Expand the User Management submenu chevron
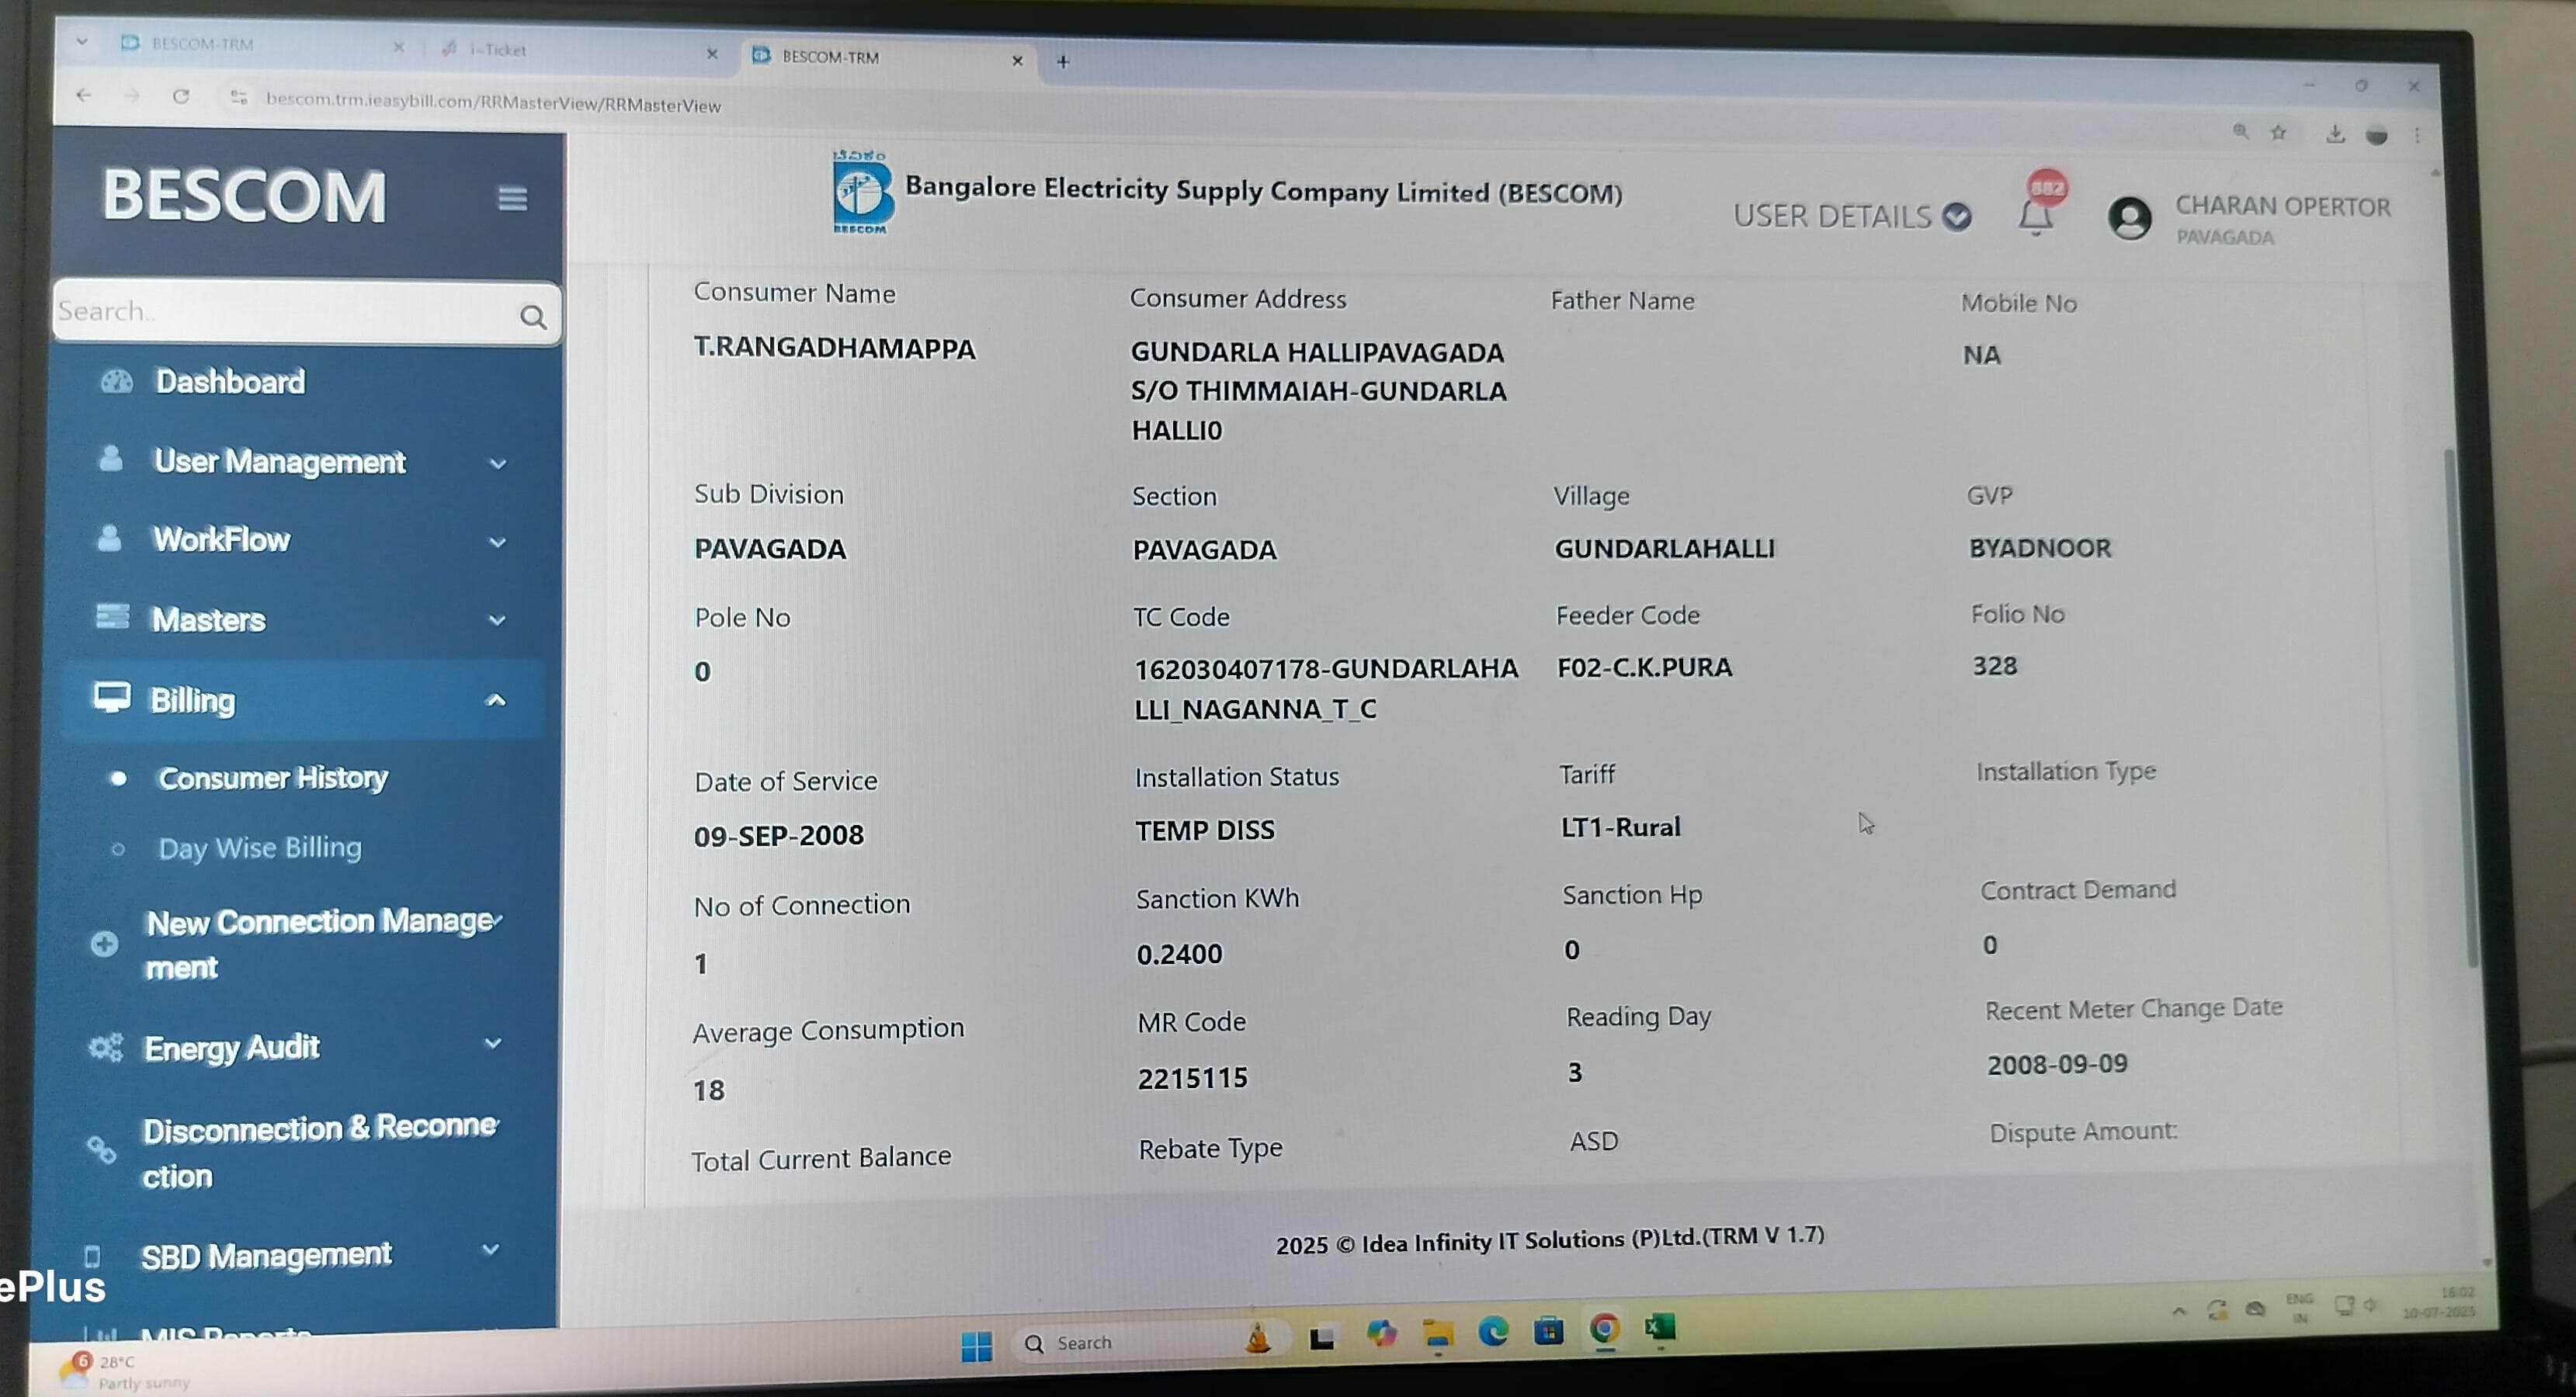Viewport: 2576px width, 1397px height. [498, 464]
